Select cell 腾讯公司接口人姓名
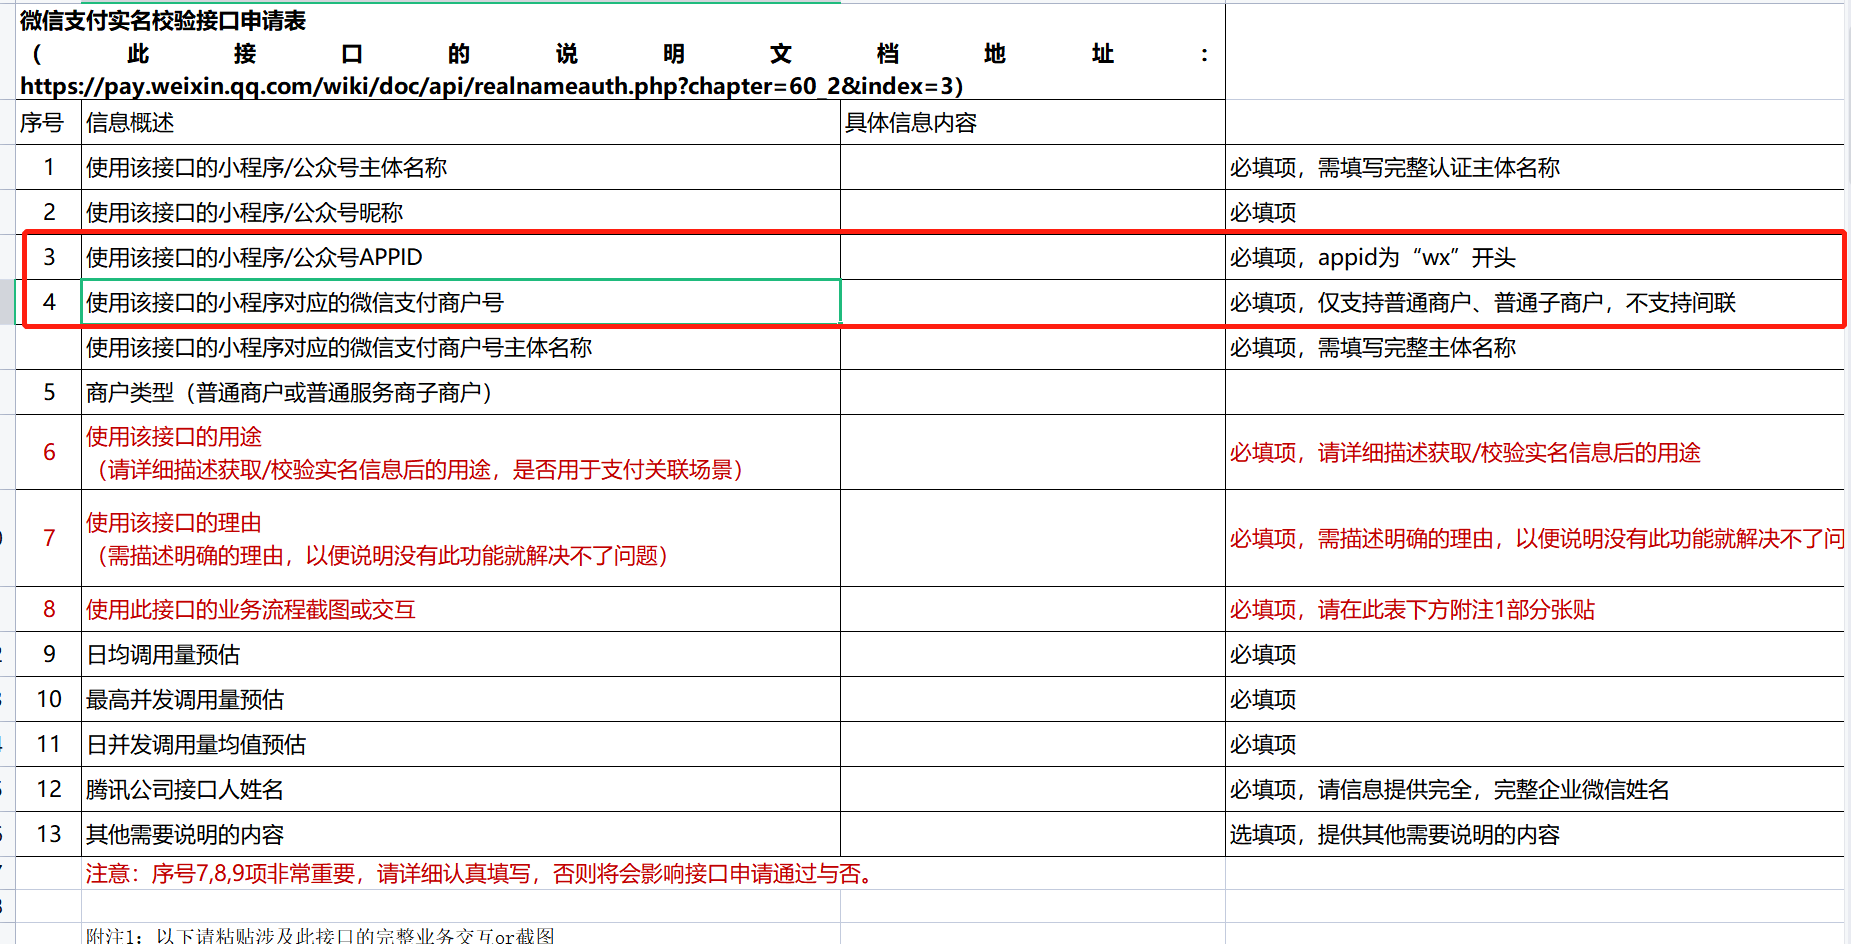The image size is (1851, 944). (x=460, y=790)
